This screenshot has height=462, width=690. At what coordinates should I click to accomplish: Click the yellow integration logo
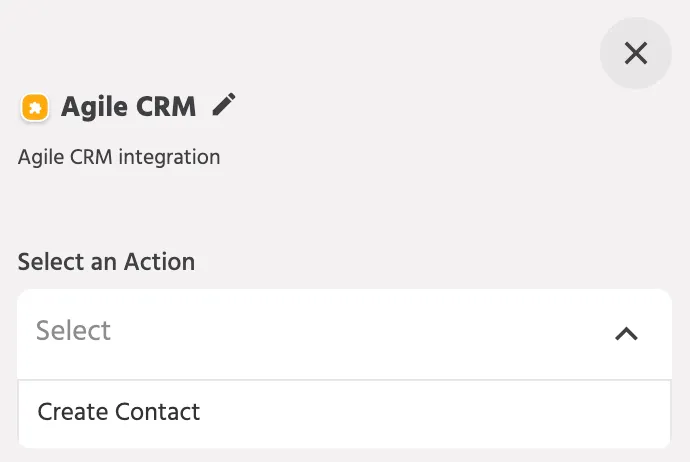[35, 107]
